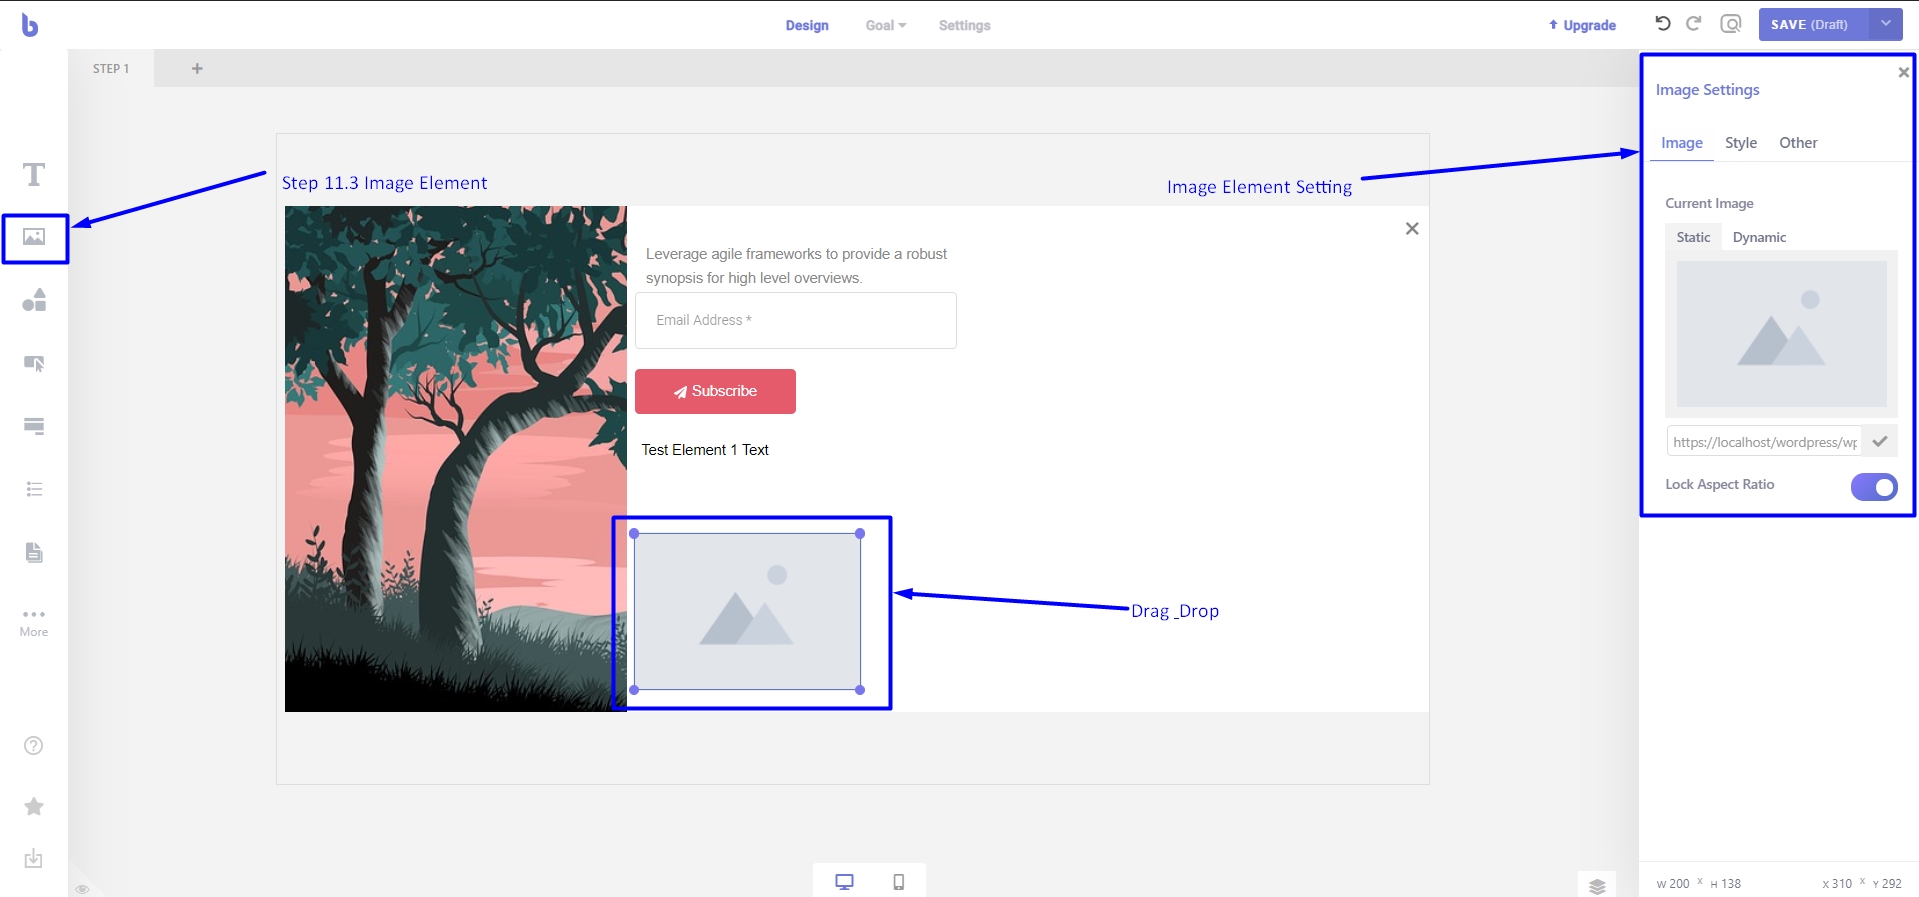Switch to desktop view

[x=845, y=881]
